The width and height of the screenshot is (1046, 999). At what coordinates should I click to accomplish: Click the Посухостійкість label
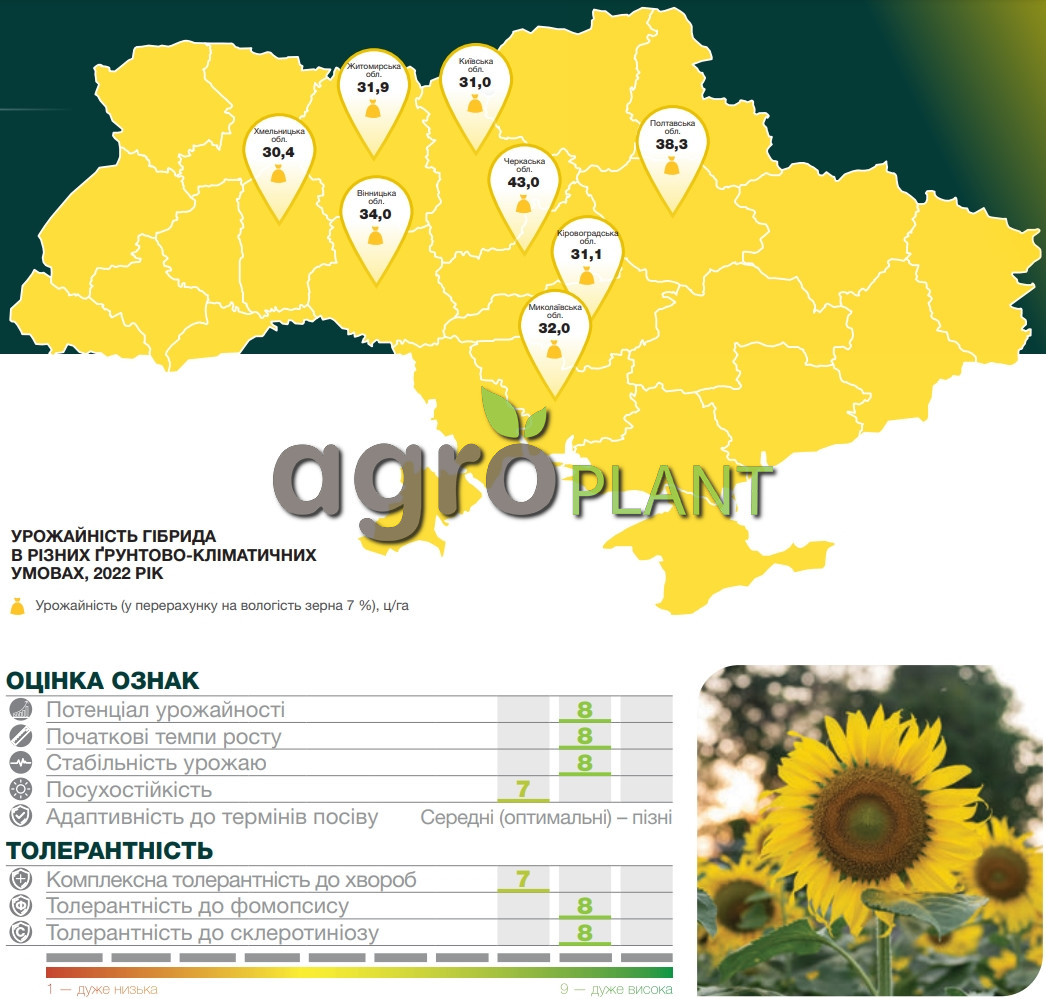pos(129,790)
